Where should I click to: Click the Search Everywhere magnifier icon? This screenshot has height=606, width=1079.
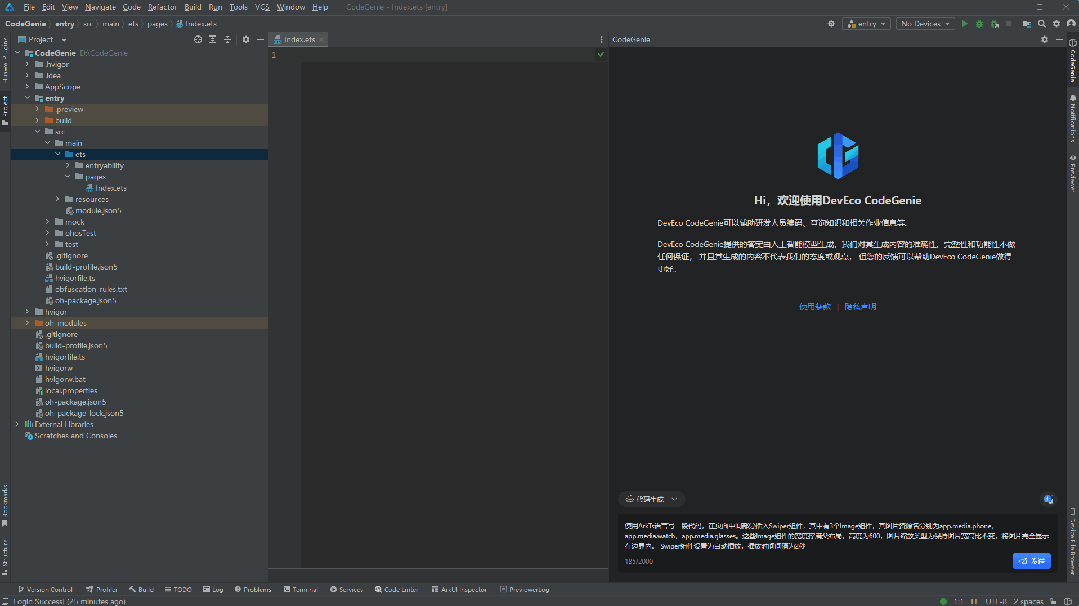point(1042,23)
